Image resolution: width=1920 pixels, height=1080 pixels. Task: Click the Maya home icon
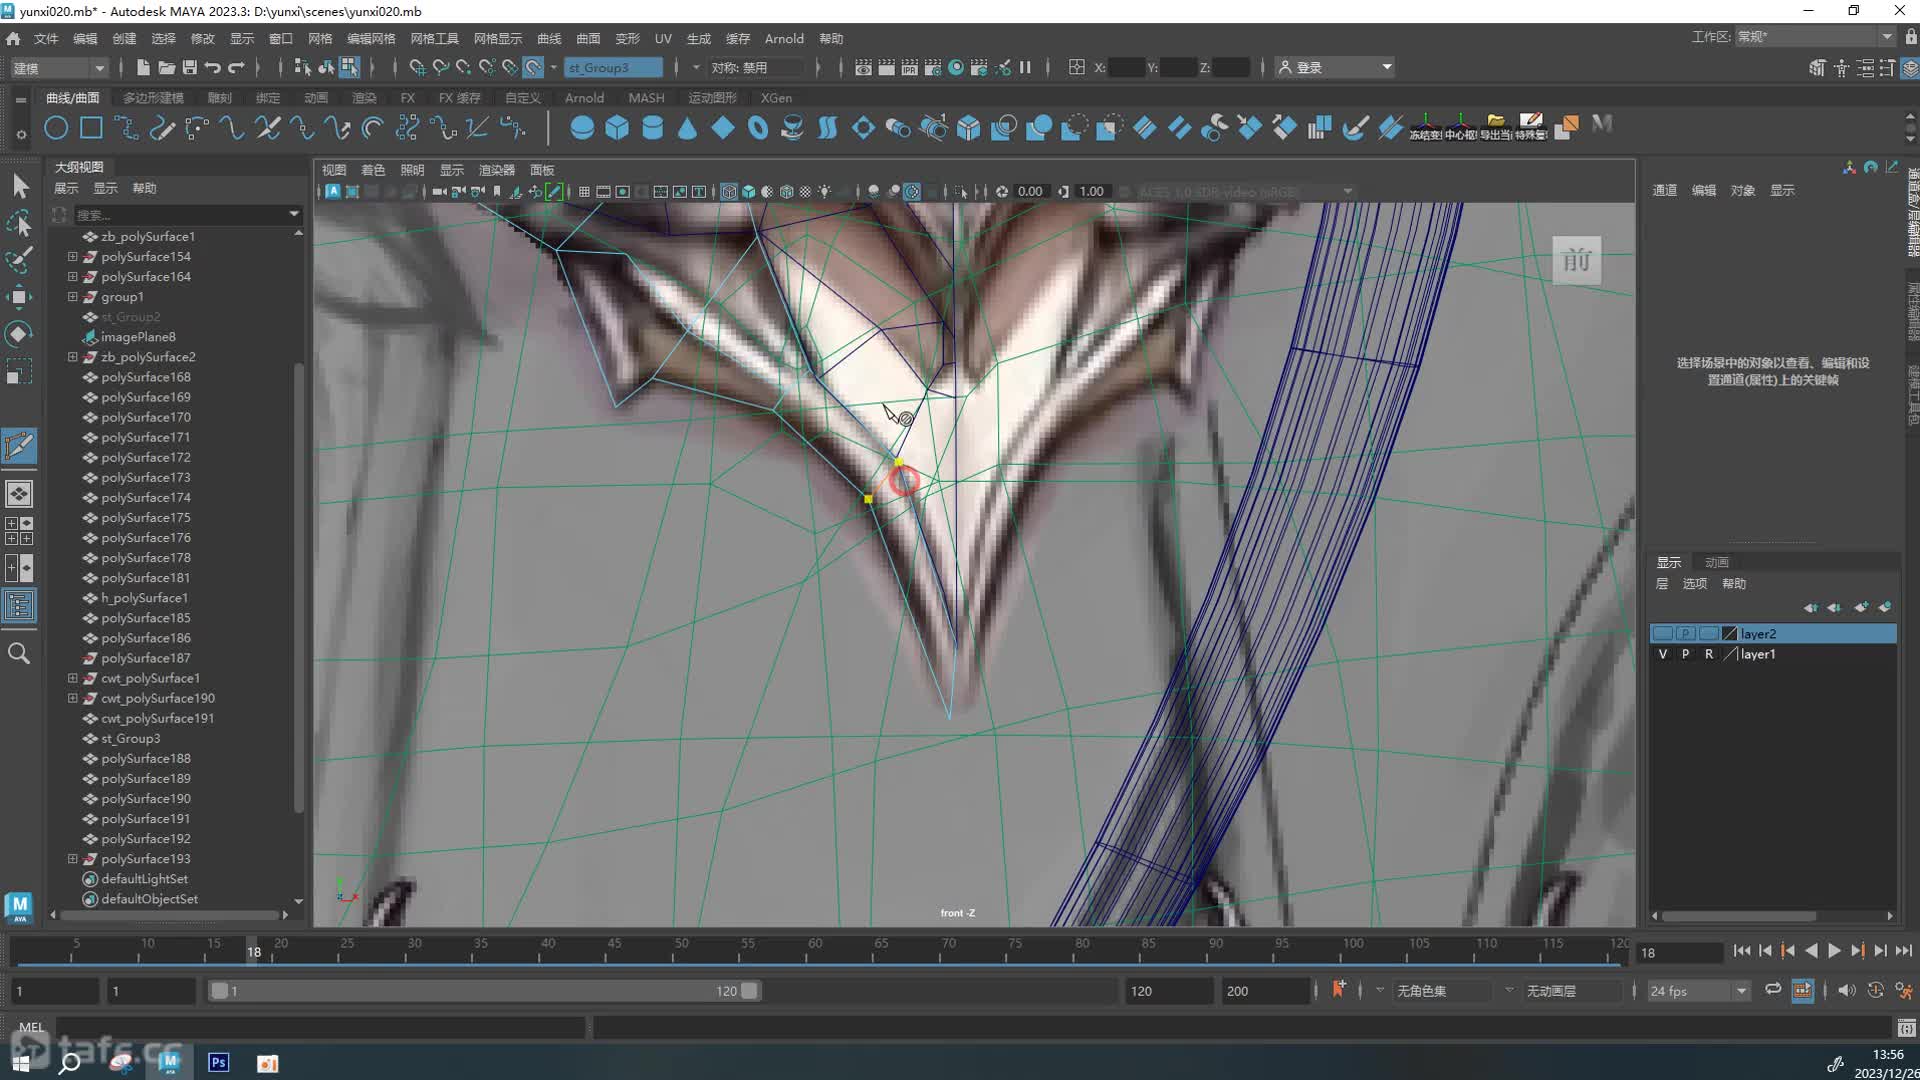13,38
